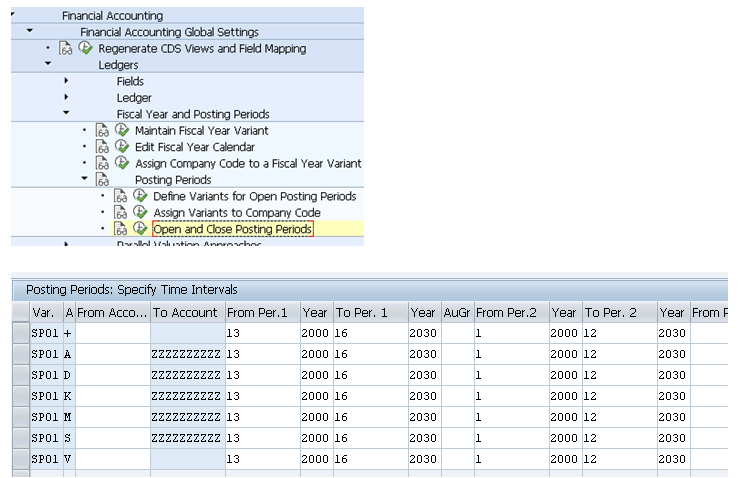Screen dimensions: 751x478
Task: Click To Per. 2 value 12 in SP01 V row
Action: 620,459
